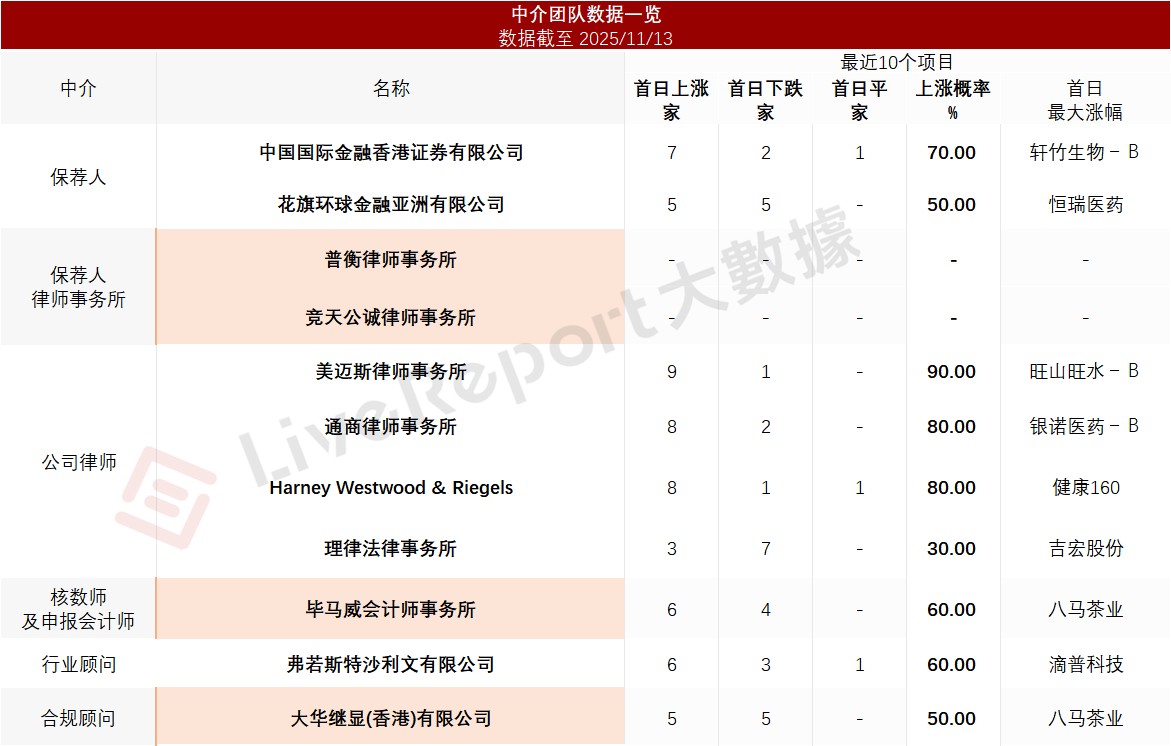Screen dimensions: 1171x746
Task: Click 吉宏股份
Action: point(1085,548)
